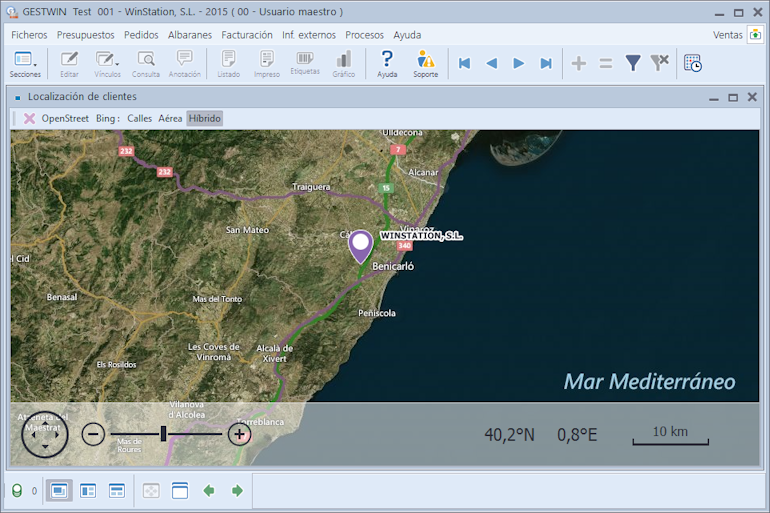This screenshot has width=770, height=513.
Task: Click the Soporte support icon
Action: (x=425, y=64)
